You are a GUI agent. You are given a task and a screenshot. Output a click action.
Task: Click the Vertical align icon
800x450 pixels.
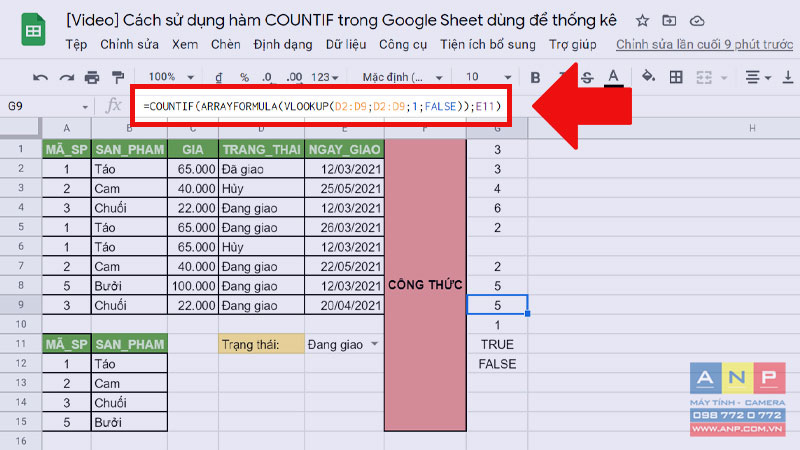tap(788, 78)
